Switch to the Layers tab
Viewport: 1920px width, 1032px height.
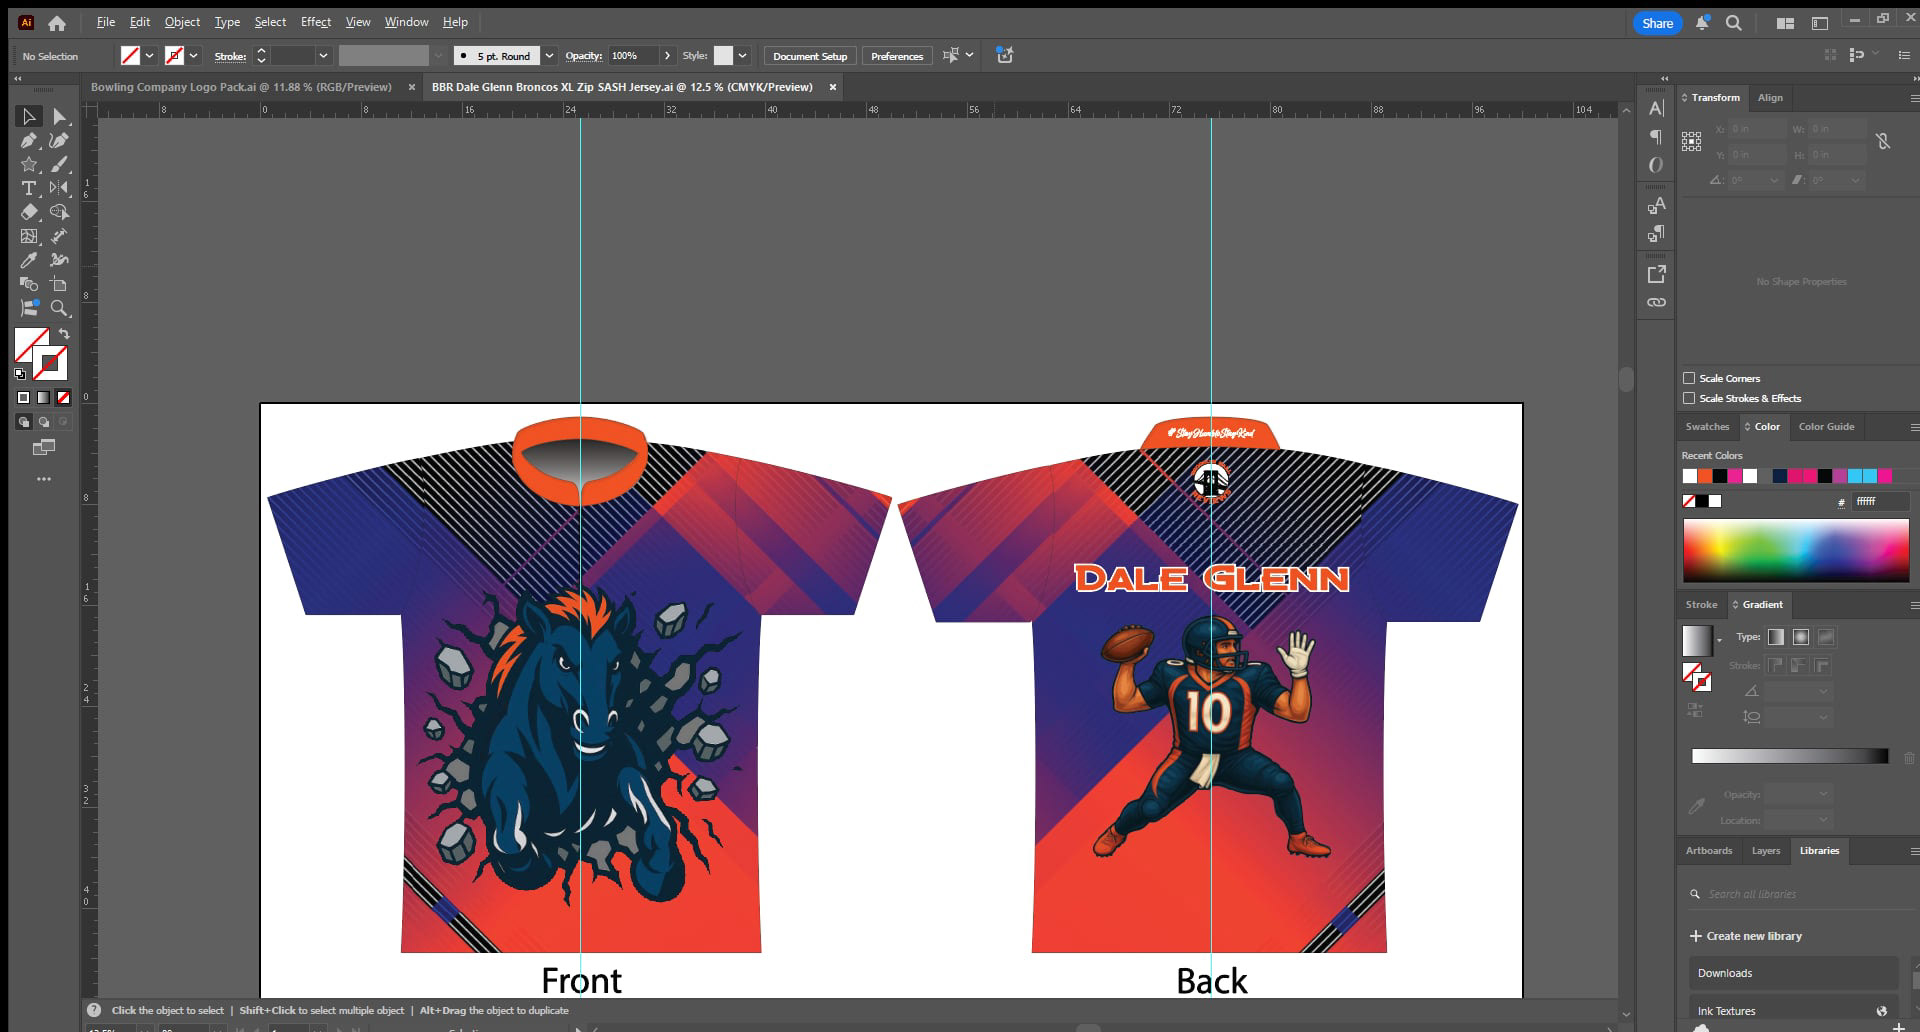tap(1765, 851)
